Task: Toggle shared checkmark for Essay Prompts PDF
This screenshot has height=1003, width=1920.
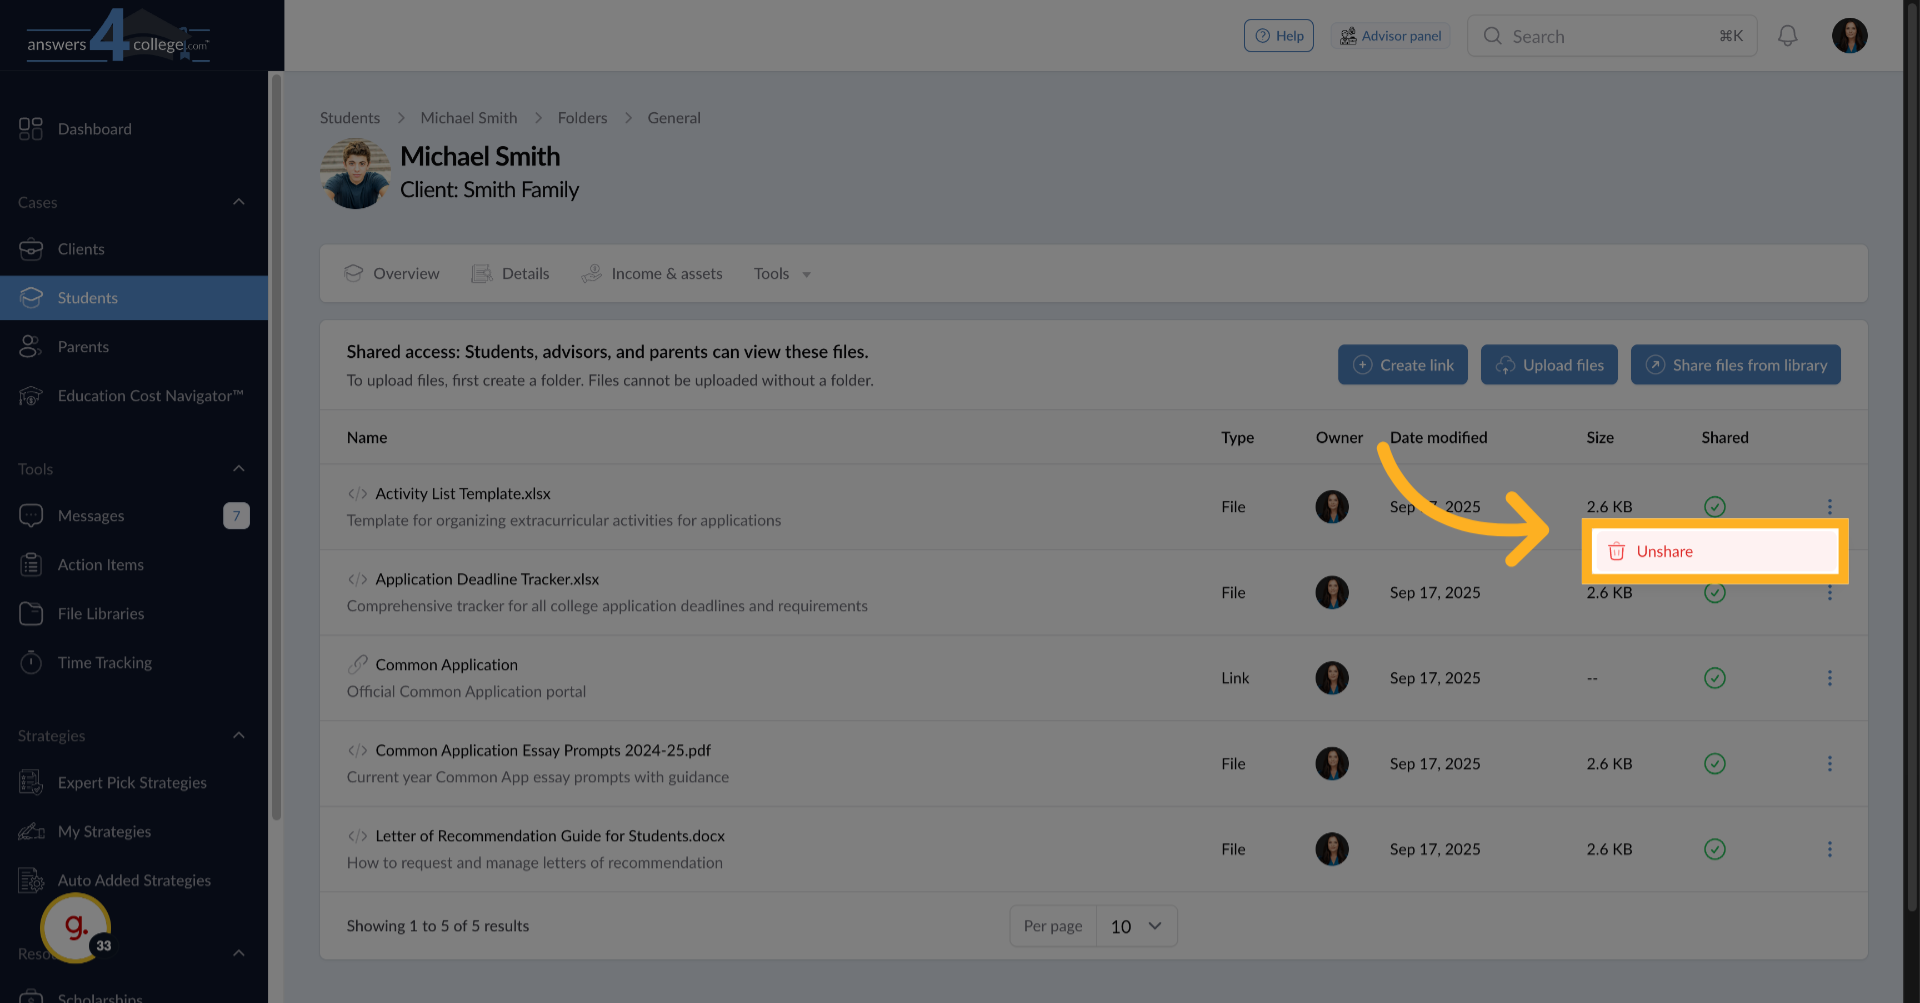Action: [1714, 764]
